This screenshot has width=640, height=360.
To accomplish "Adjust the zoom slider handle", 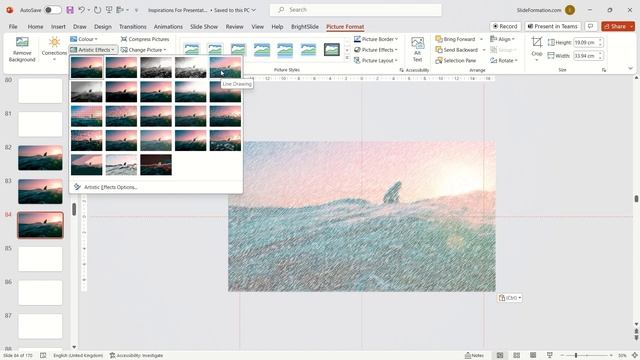I will (x=576, y=356).
